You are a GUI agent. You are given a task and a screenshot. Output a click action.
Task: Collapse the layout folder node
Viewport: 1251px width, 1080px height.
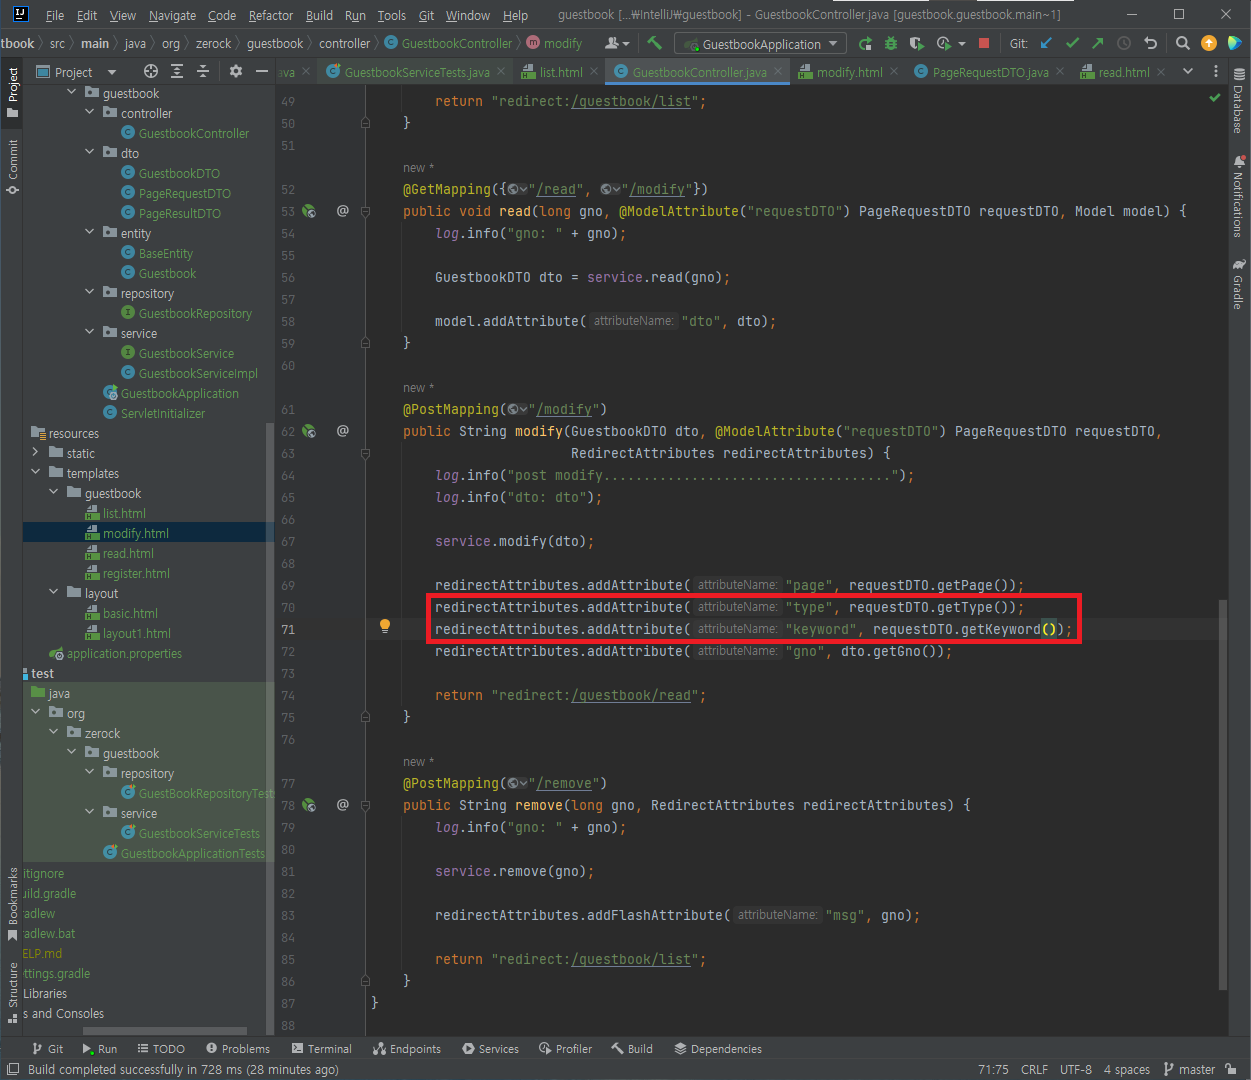point(54,592)
